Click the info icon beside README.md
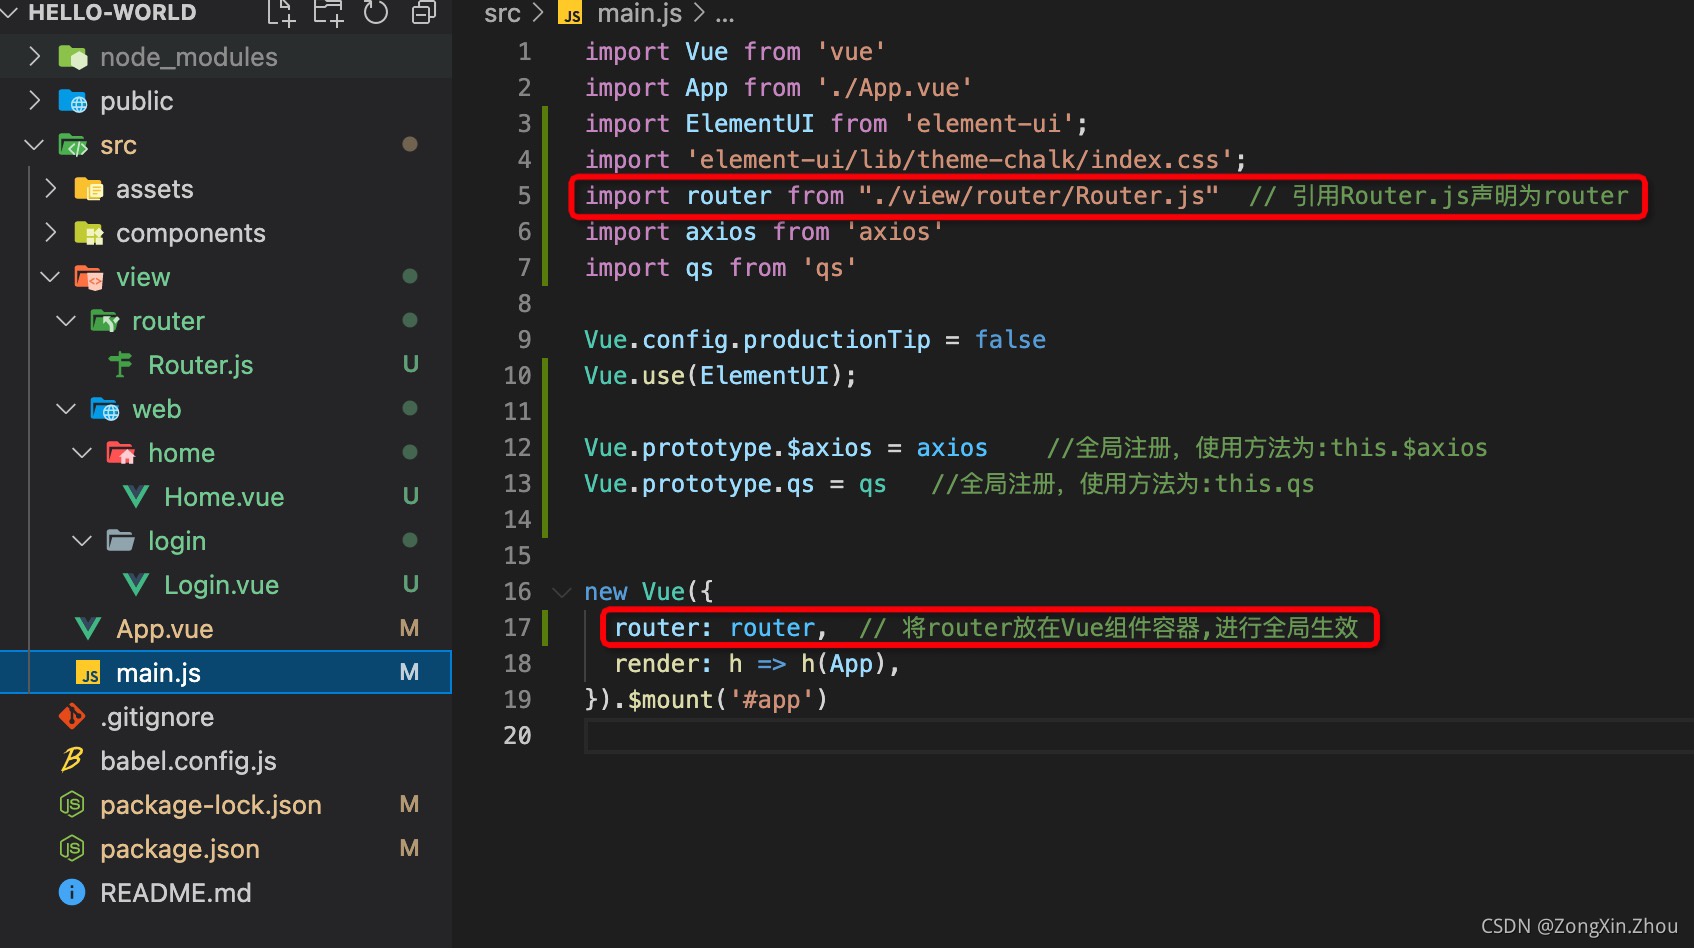Image resolution: width=1694 pixels, height=948 pixels. pyautogui.click(x=72, y=892)
